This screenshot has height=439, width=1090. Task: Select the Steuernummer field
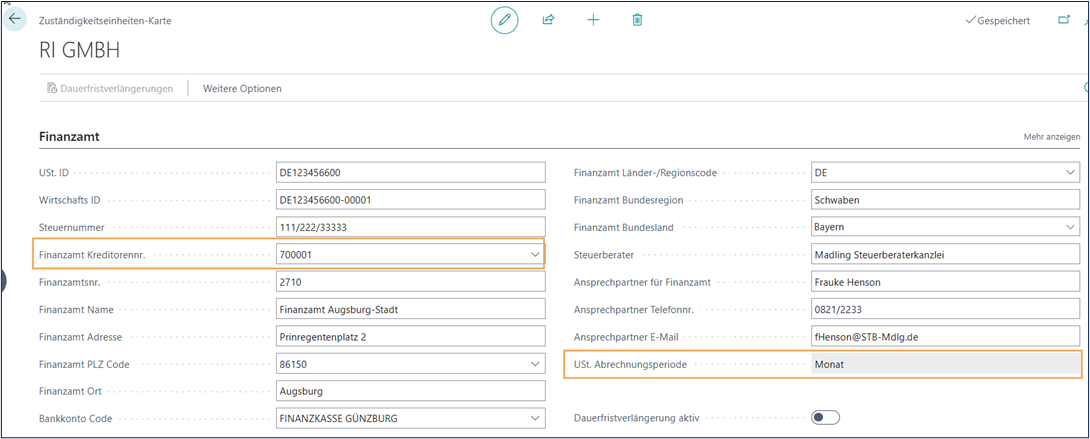410,228
